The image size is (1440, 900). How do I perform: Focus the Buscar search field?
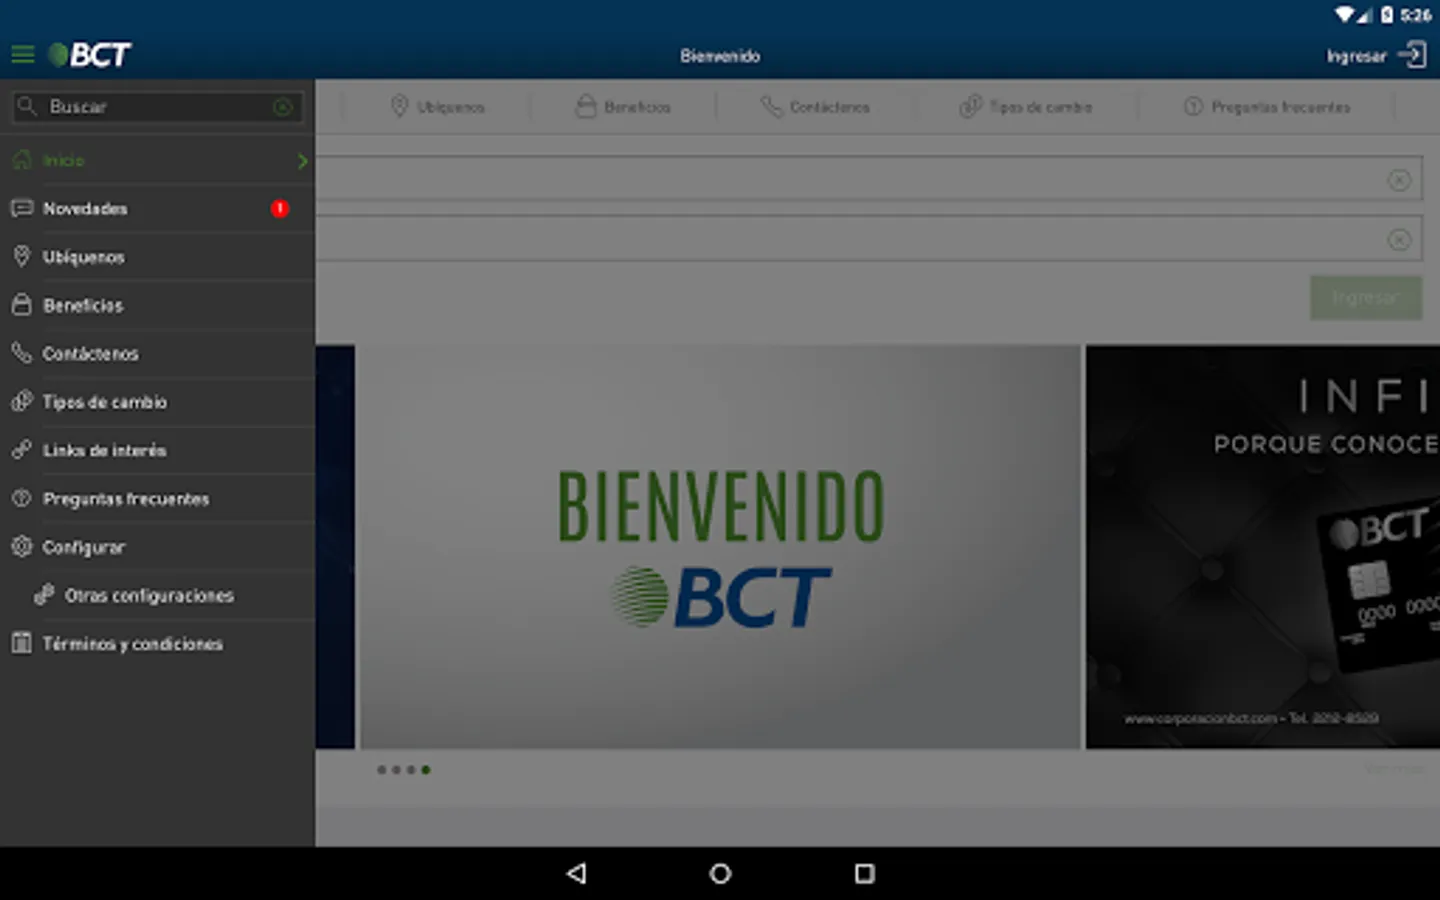(158, 107)
